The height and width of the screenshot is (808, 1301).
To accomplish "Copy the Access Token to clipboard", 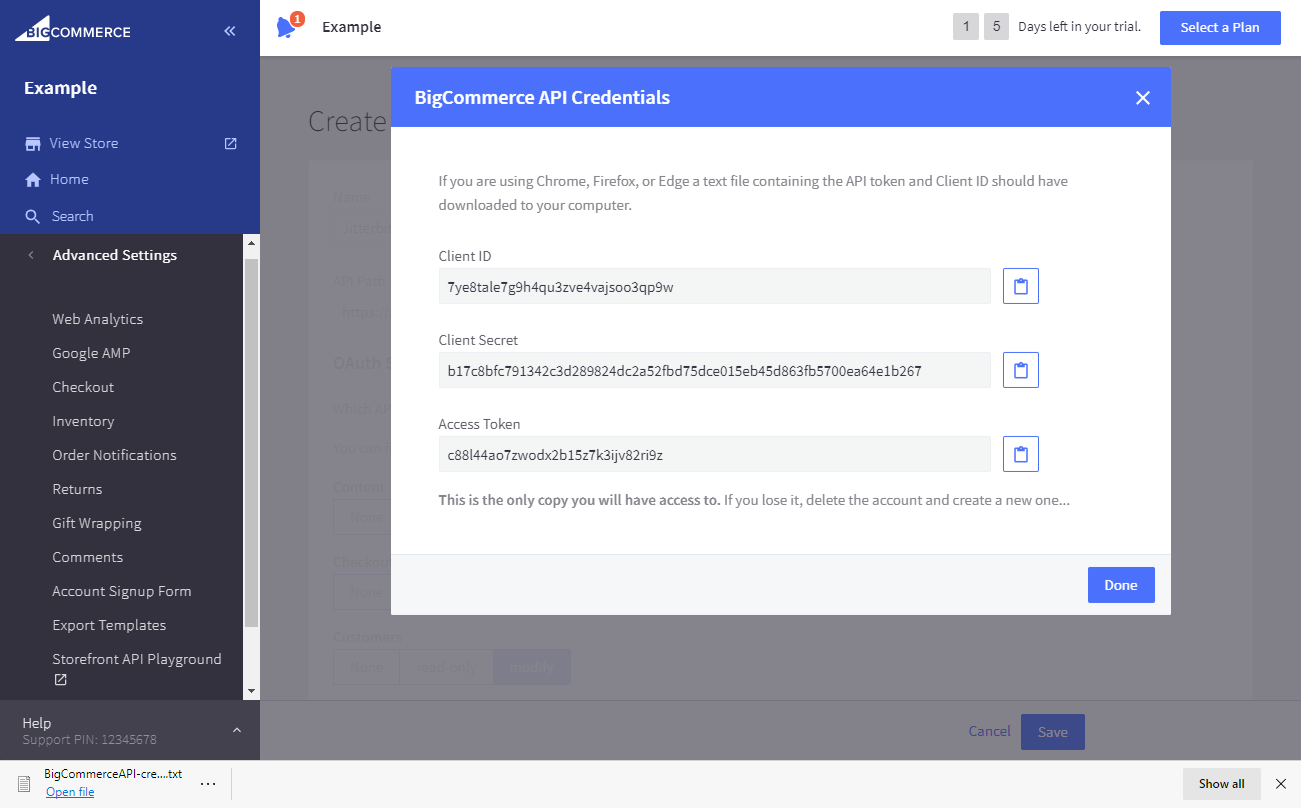I will (x=1020, y=454).
